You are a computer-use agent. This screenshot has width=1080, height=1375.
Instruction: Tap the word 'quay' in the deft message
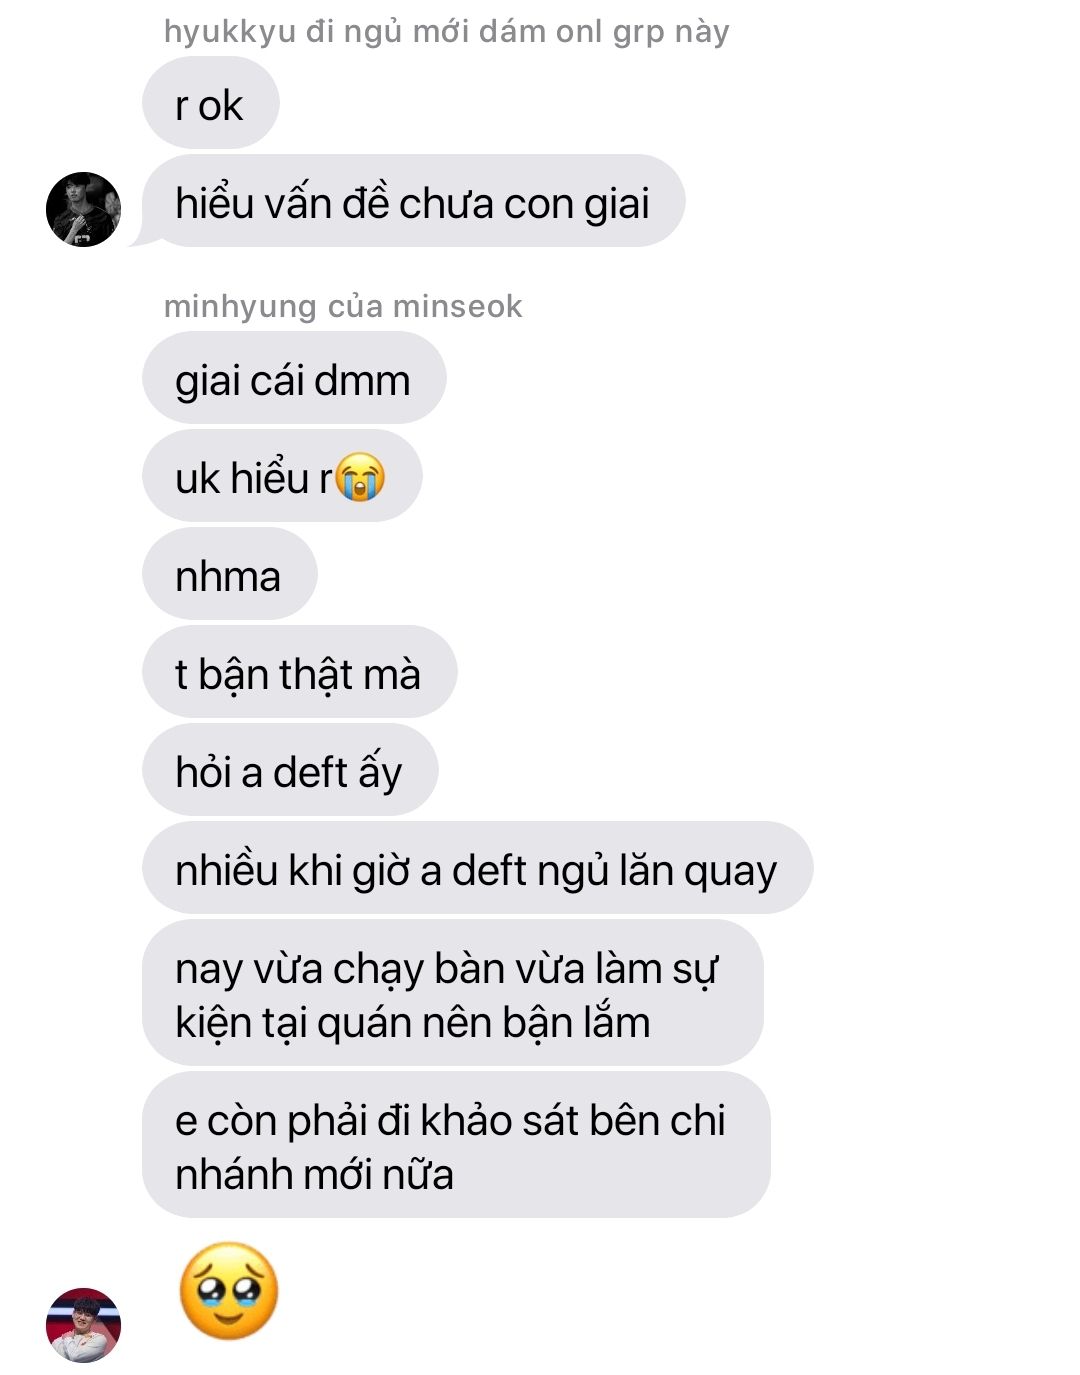pyautogui.click(x=730, y=872)
